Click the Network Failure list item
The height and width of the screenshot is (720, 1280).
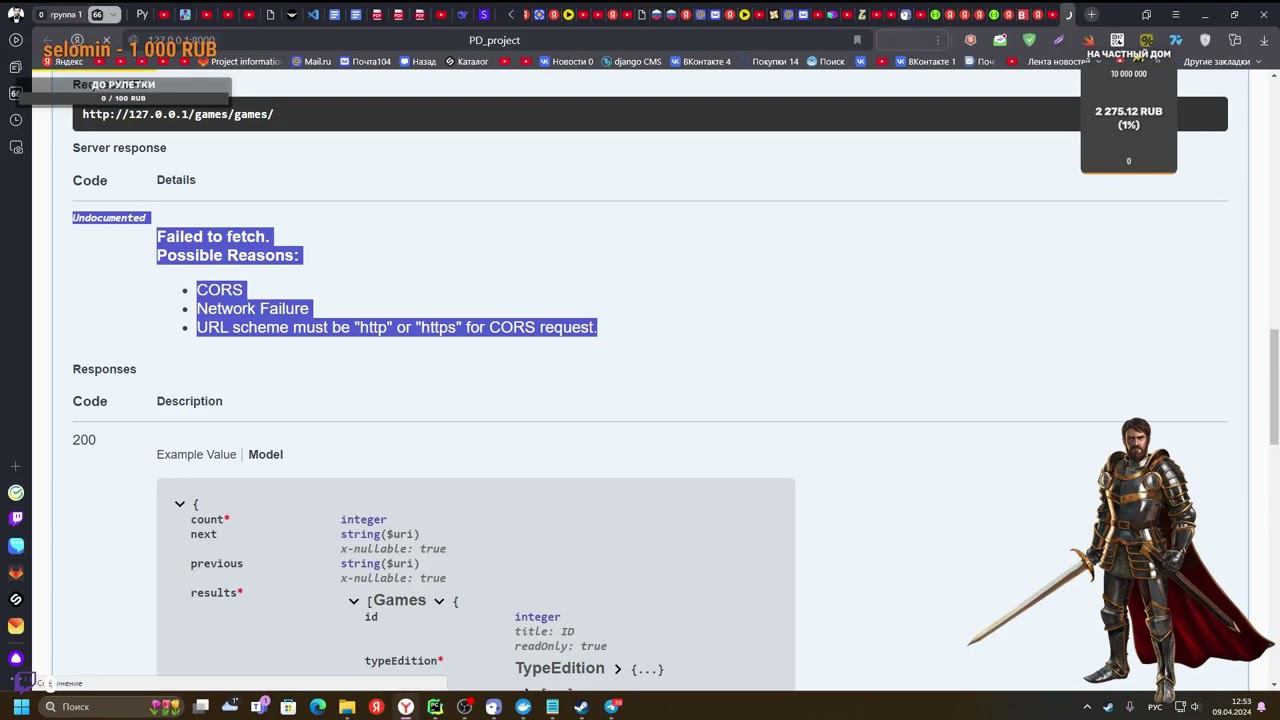(x=252, y=309)
